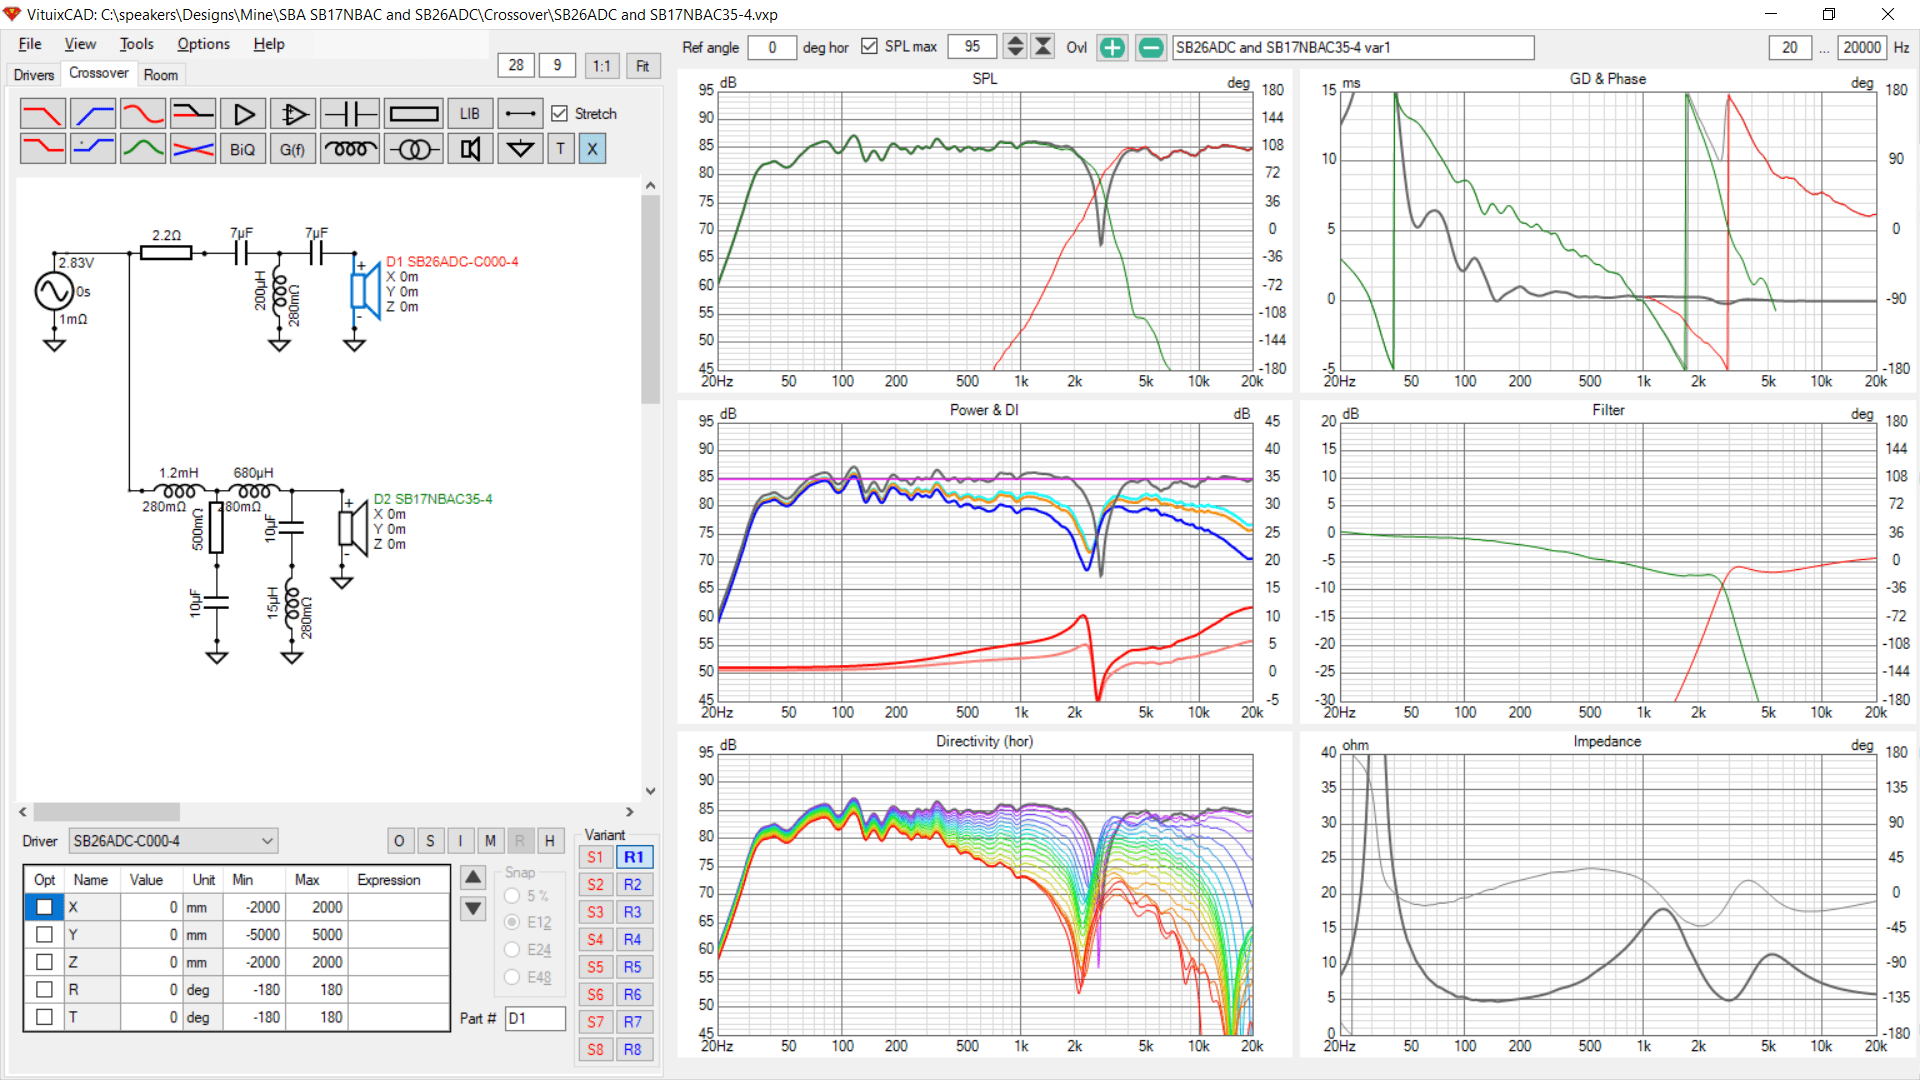Click the highlighted X toolbar button

592,149
